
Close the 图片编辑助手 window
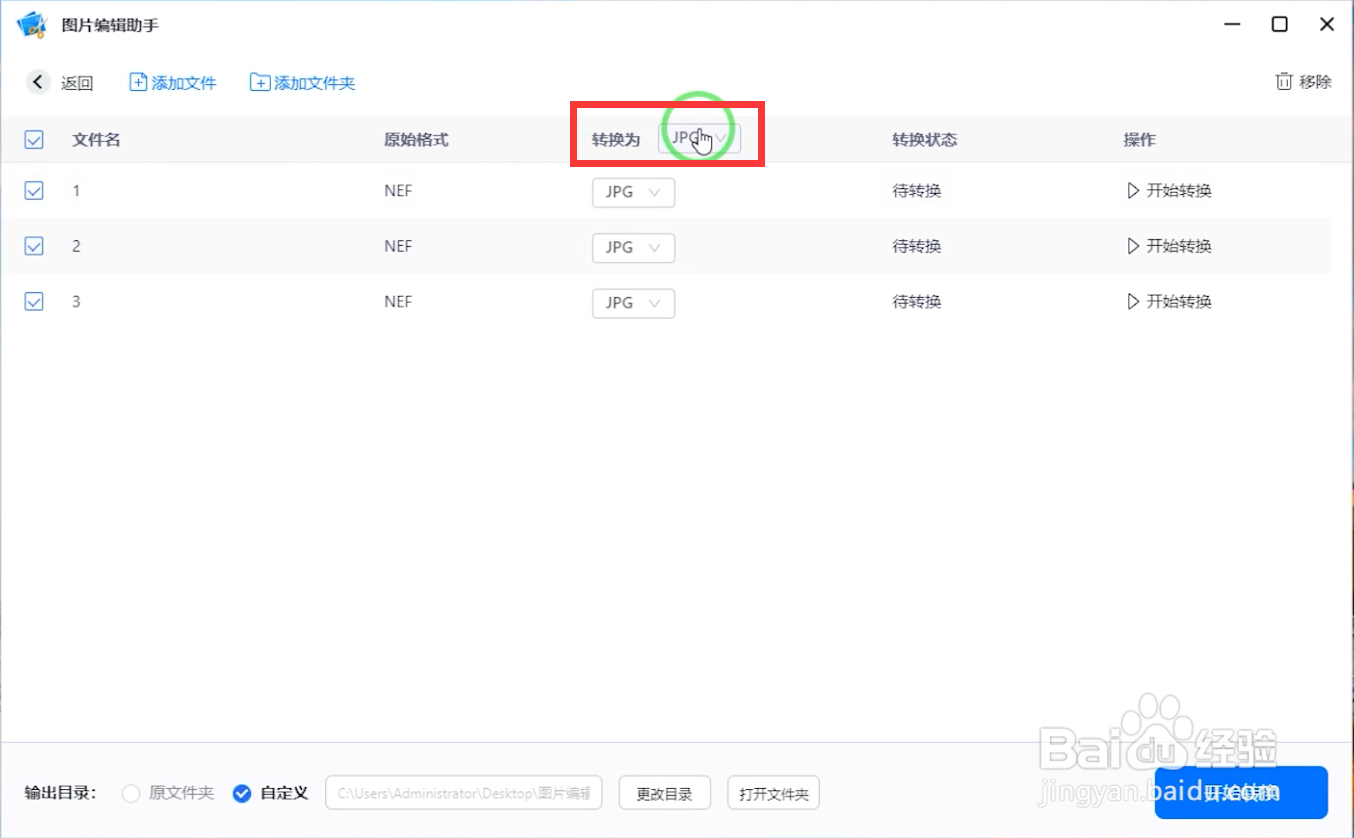click(x=1327, y=25)
